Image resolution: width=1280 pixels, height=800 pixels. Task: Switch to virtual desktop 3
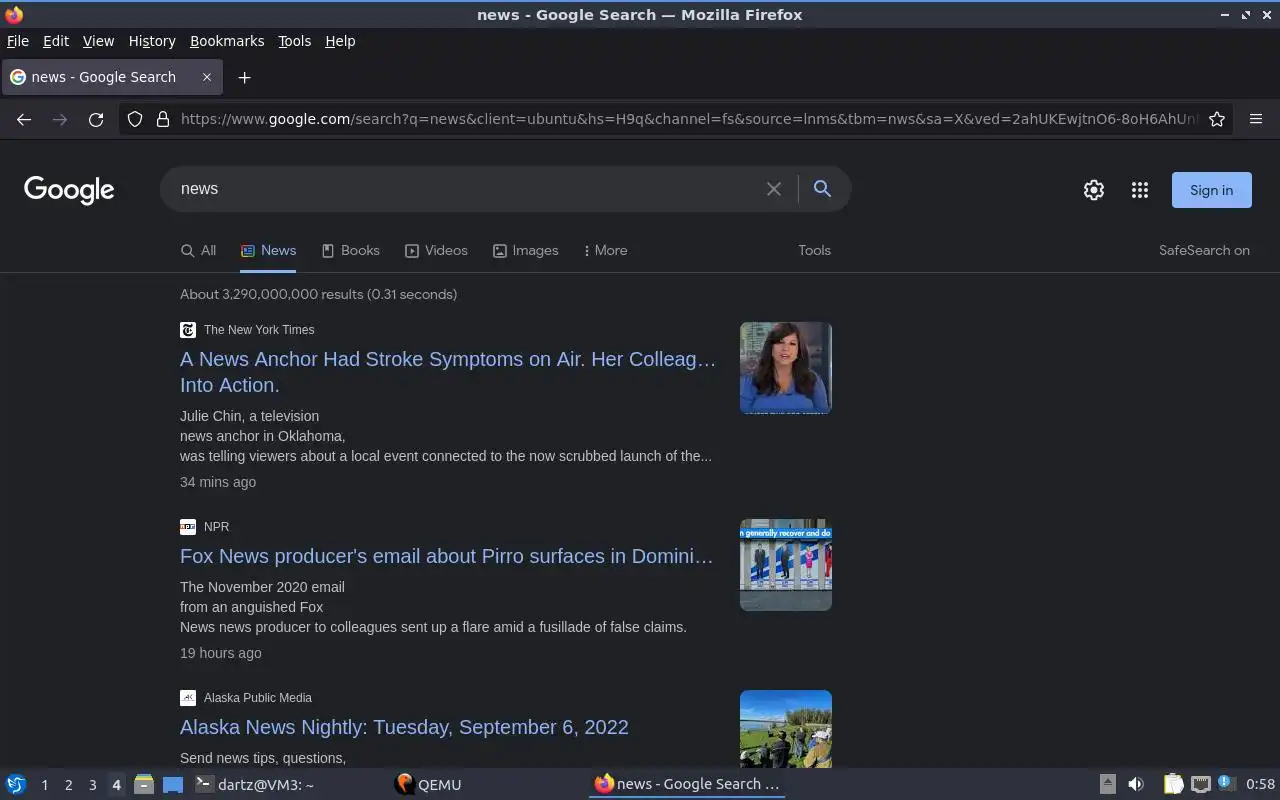(92, 785)
